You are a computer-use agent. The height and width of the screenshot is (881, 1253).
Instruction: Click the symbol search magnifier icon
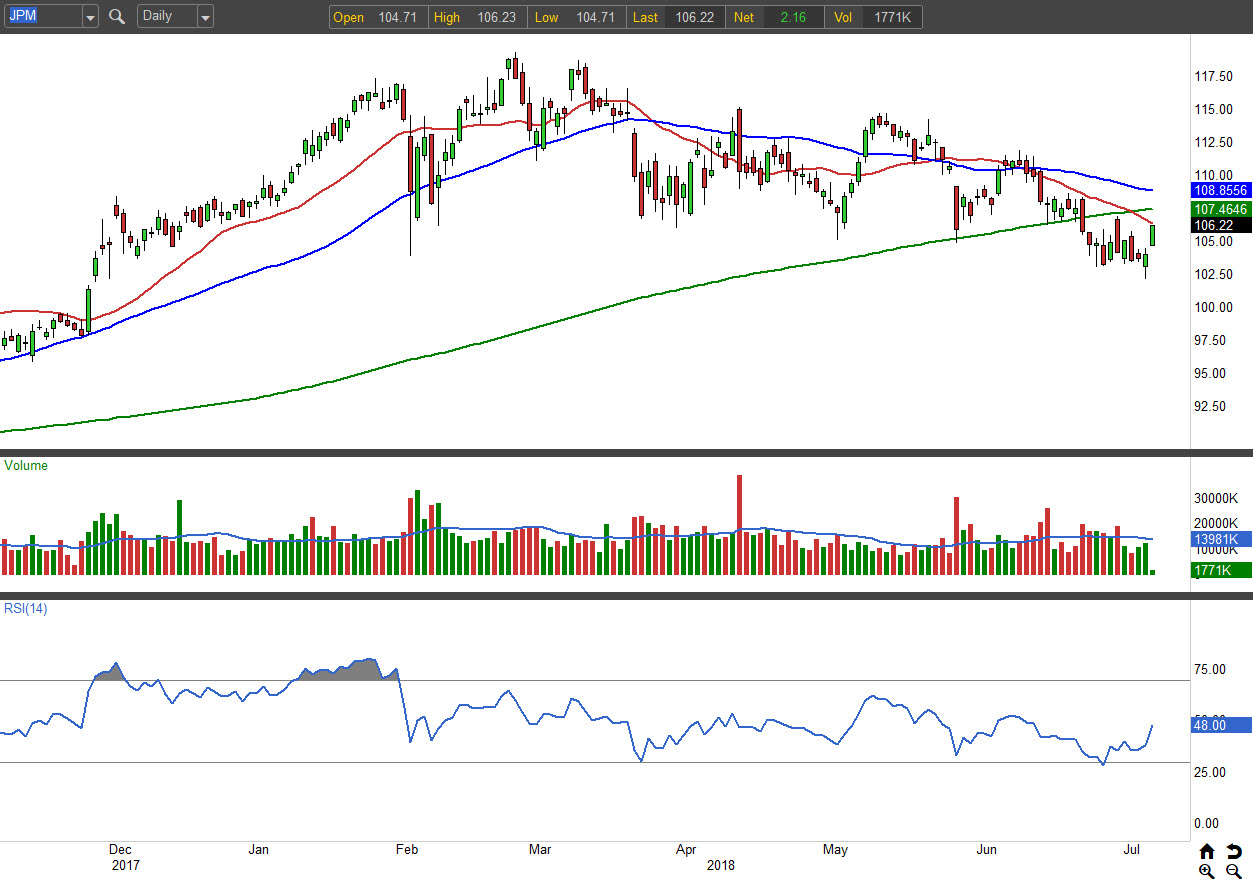click(x=117, y=17)
